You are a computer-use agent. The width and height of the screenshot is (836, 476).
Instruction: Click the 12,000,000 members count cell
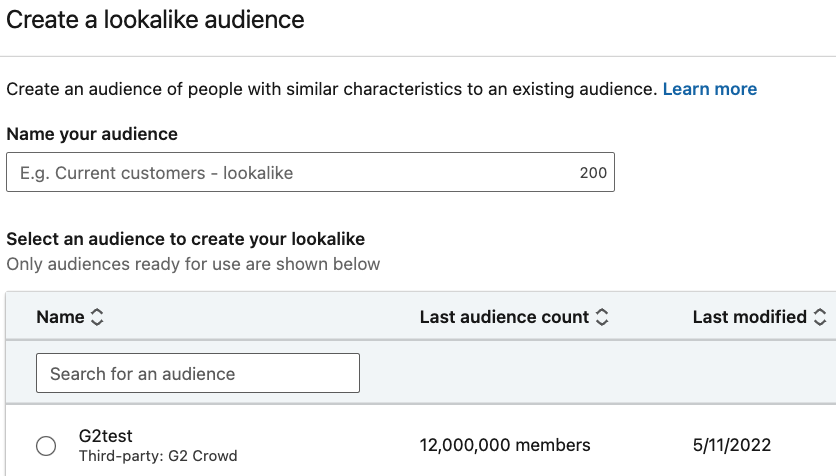pos(505,445)
